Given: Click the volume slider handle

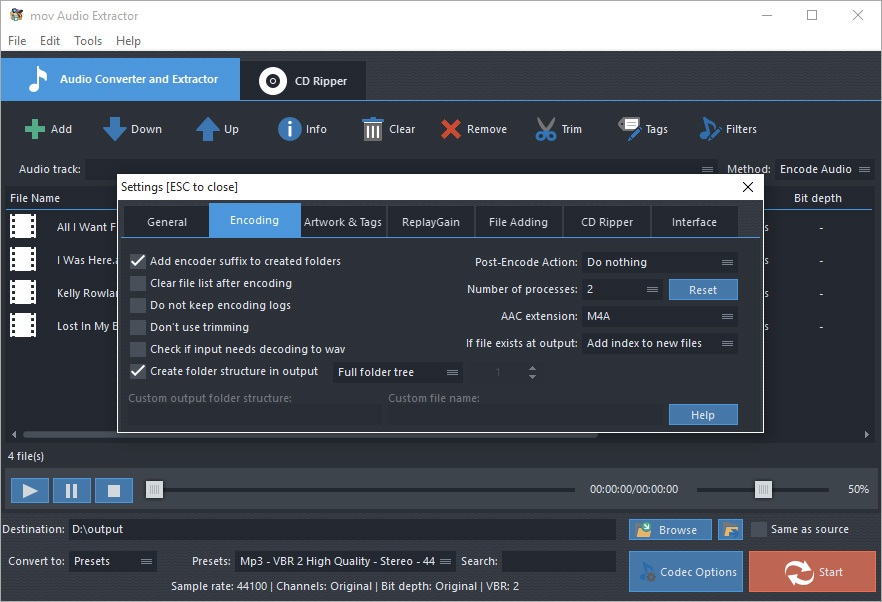Looking at the screenshot, I should click(763, 489).
